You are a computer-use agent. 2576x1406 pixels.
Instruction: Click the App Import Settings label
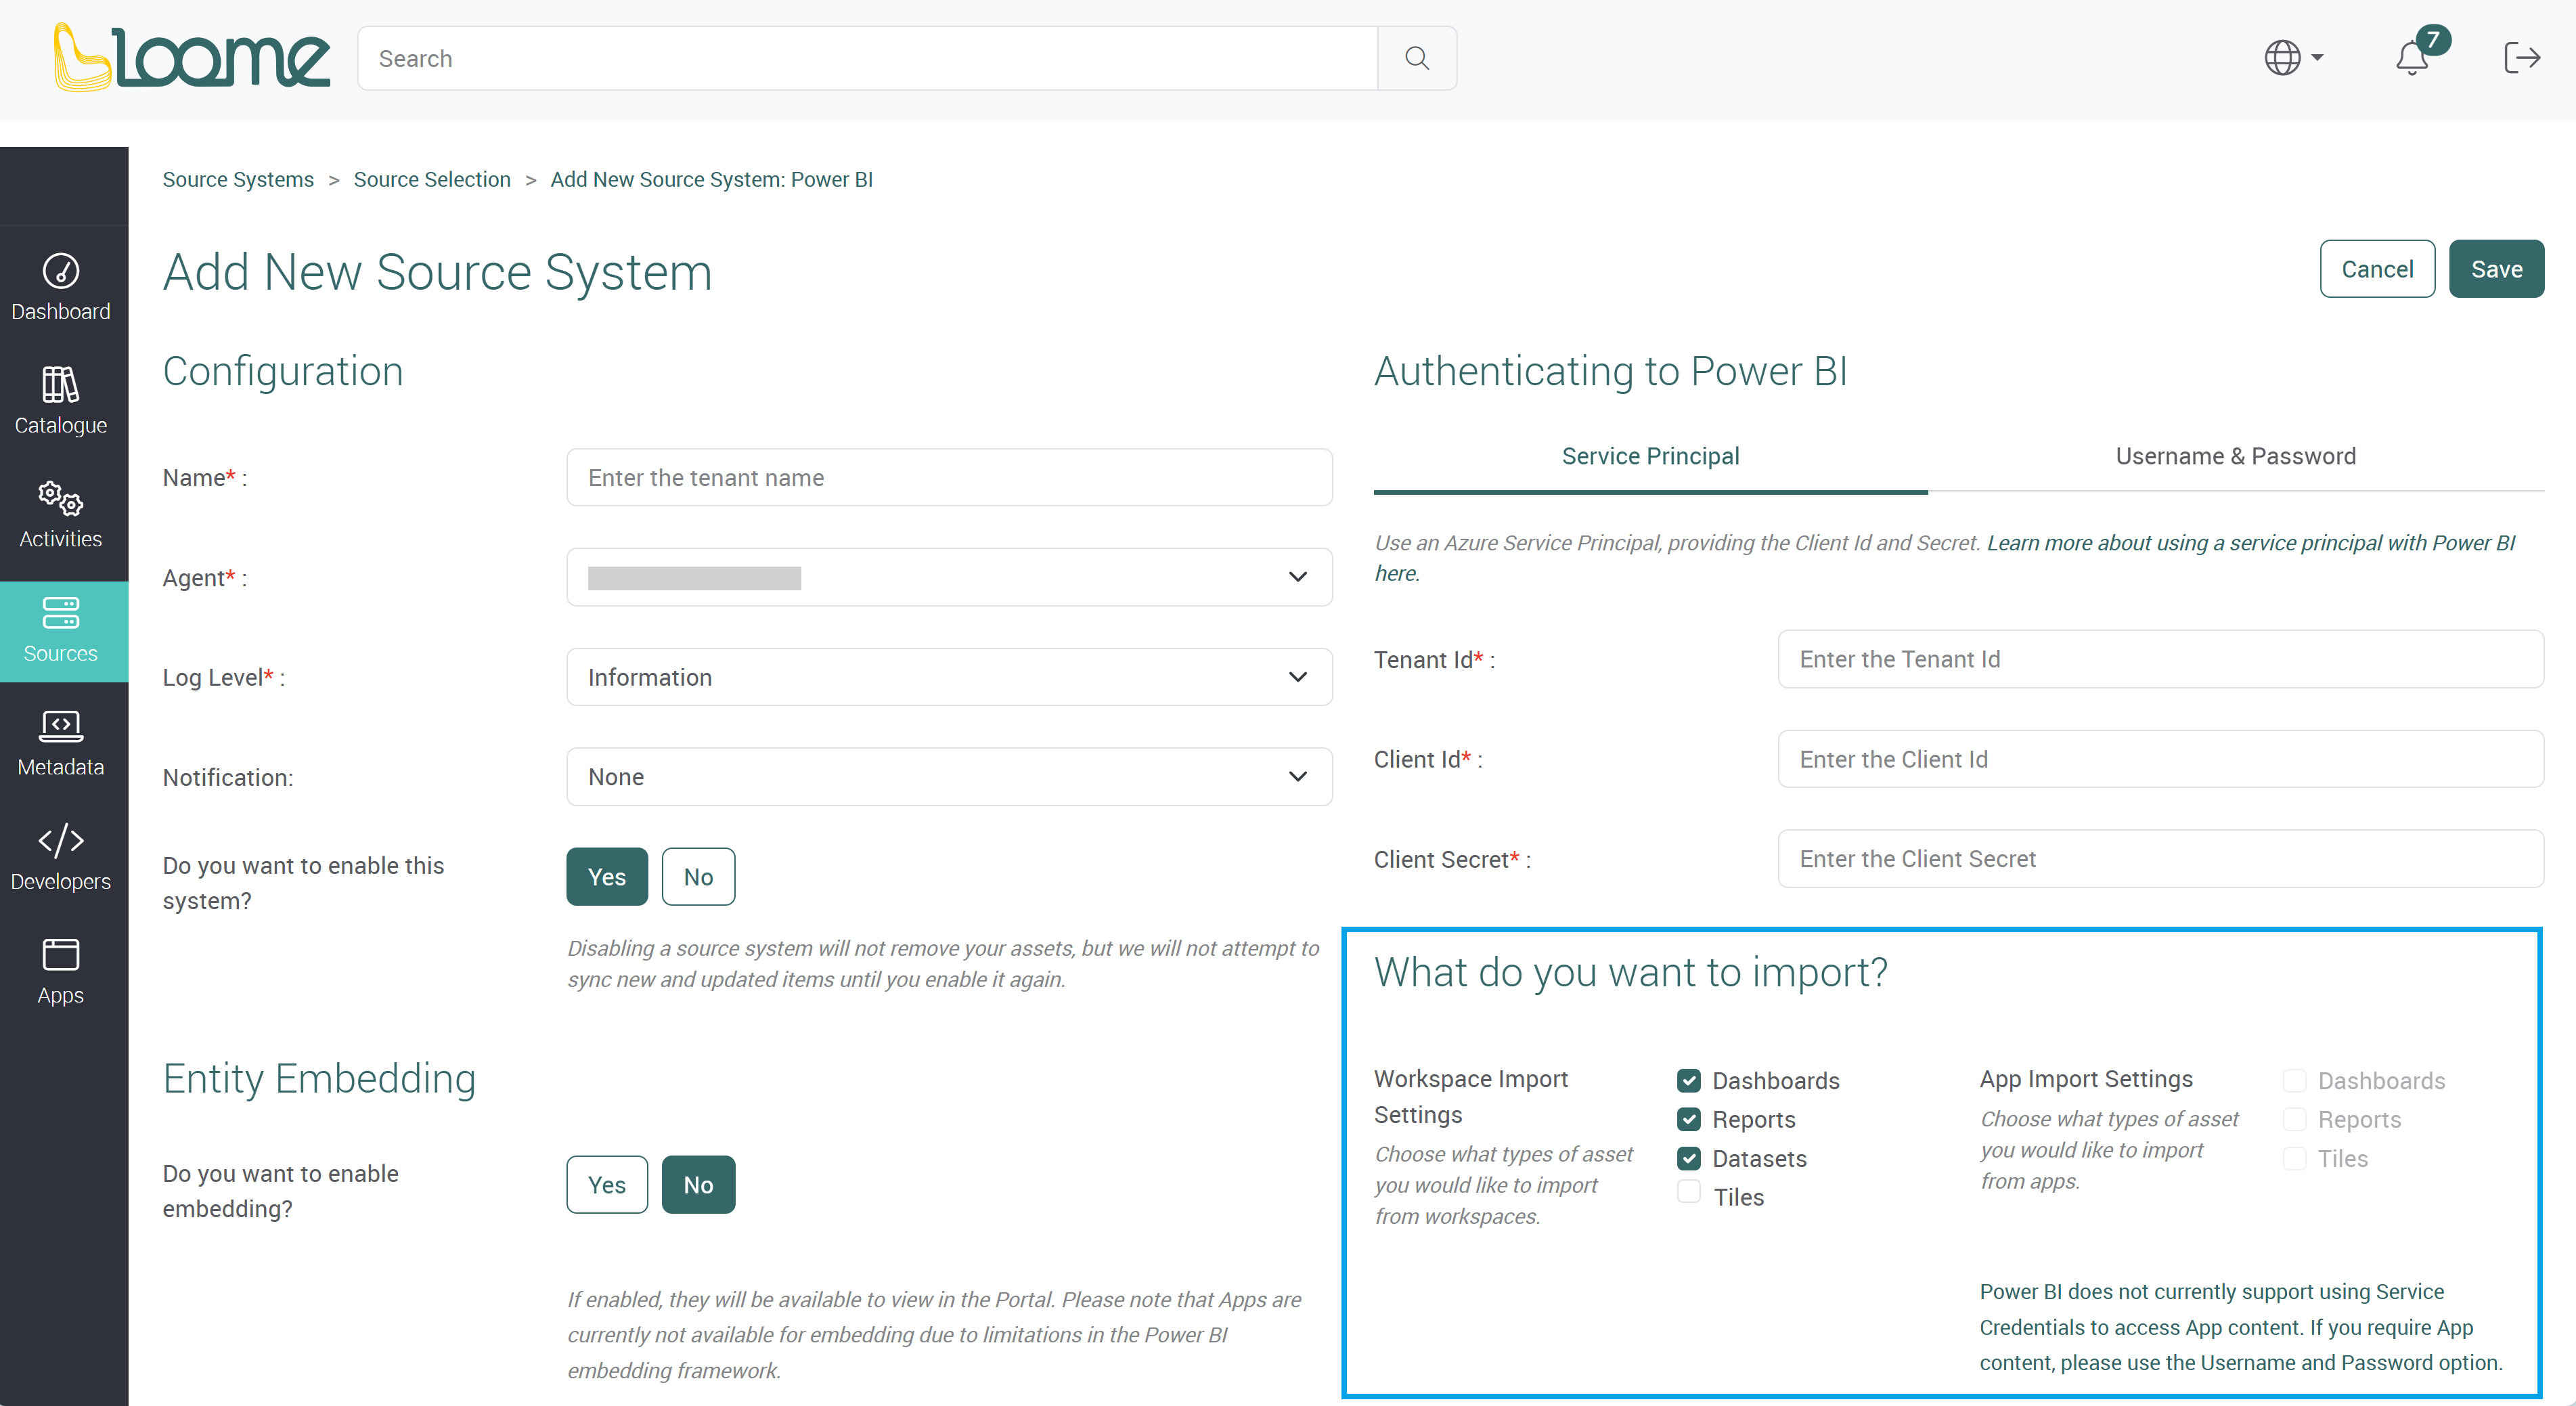(x=2086, y=1079)
